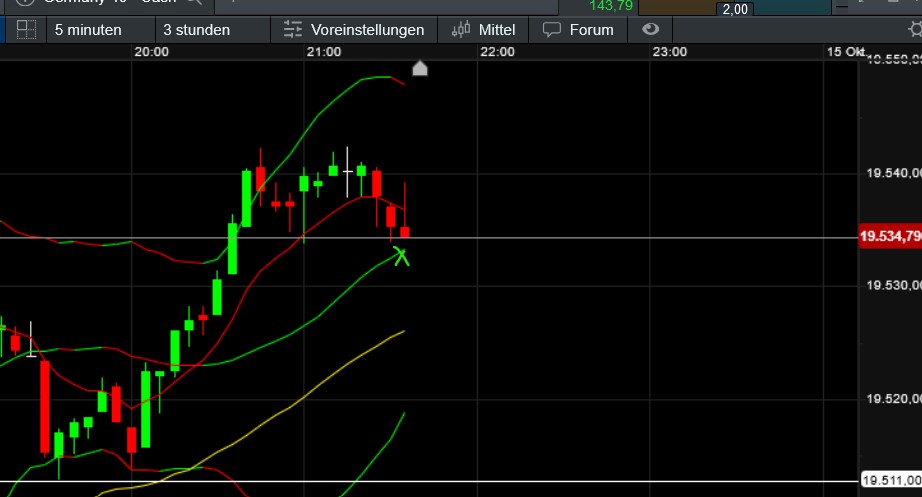This screenshot has width=922, height=497.
Task: Click the green X marker below candles
Action: click(x=401, y=256)
